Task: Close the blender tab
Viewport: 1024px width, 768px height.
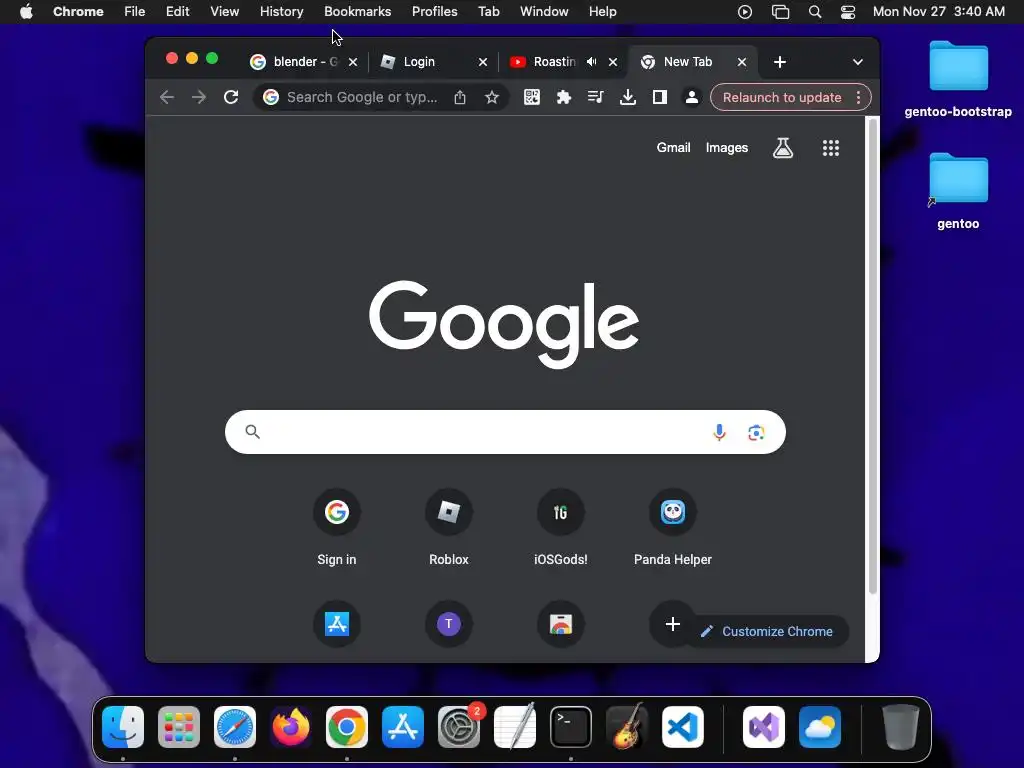Action: 353,62
